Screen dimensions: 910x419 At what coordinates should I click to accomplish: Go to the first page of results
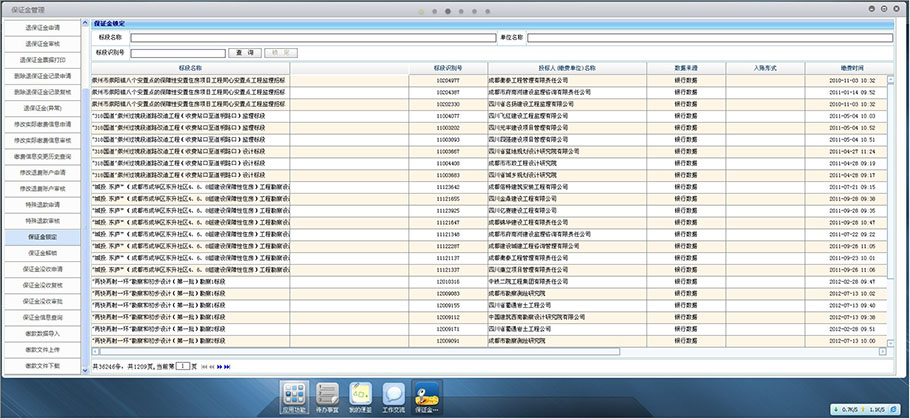(204, 367)
